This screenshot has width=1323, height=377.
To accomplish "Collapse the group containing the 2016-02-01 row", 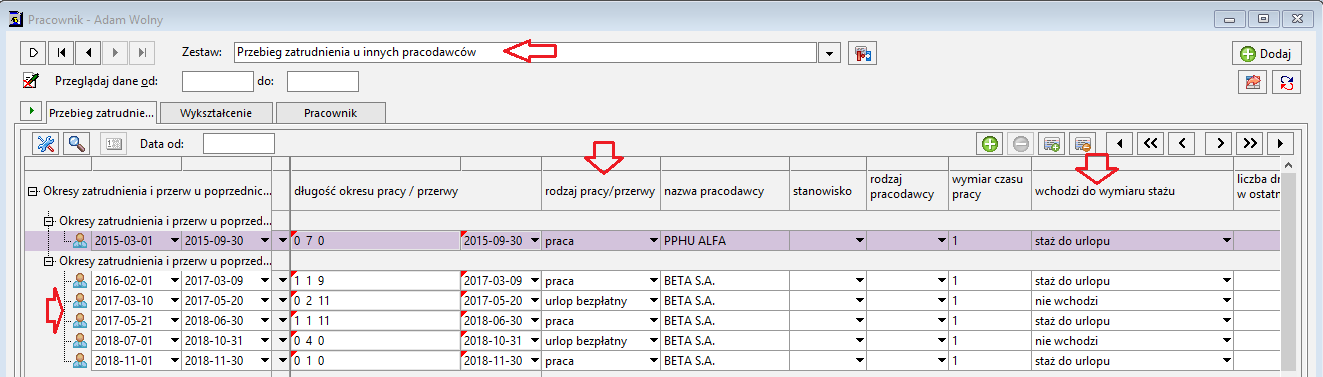I will click(x=48, y=260).
